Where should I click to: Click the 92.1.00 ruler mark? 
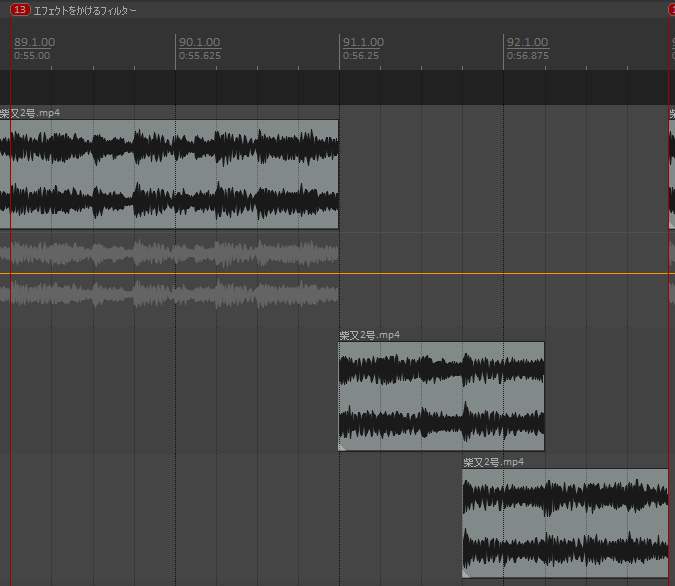click(x=526, y=42)
